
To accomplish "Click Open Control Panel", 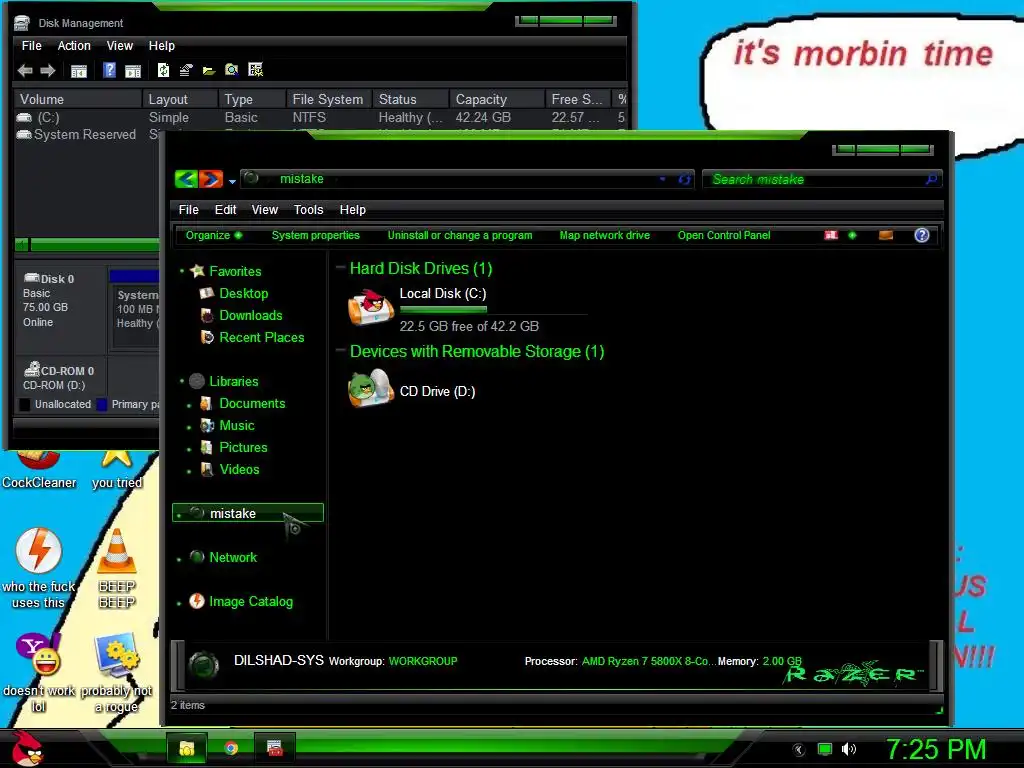I will click(x=724, y=235).
